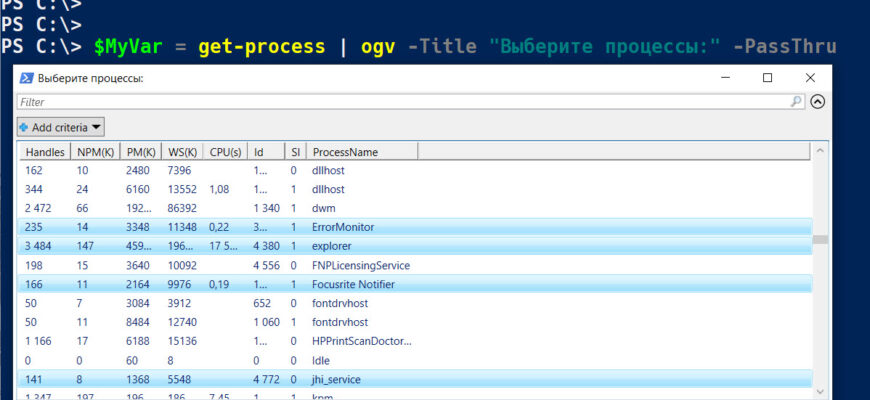Screen dimensions: 870x400
Task: Sort by the ProcessName column header
Action: click(x=345, y=152)
